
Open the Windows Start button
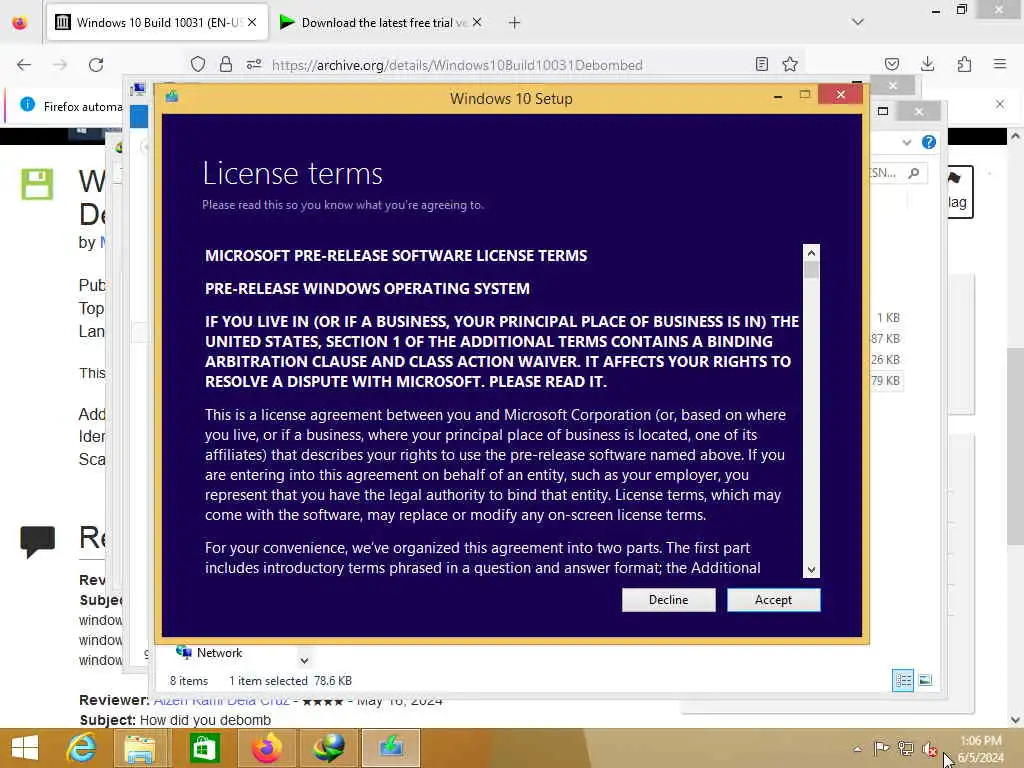pyautogui.click(x=25, y=748)
